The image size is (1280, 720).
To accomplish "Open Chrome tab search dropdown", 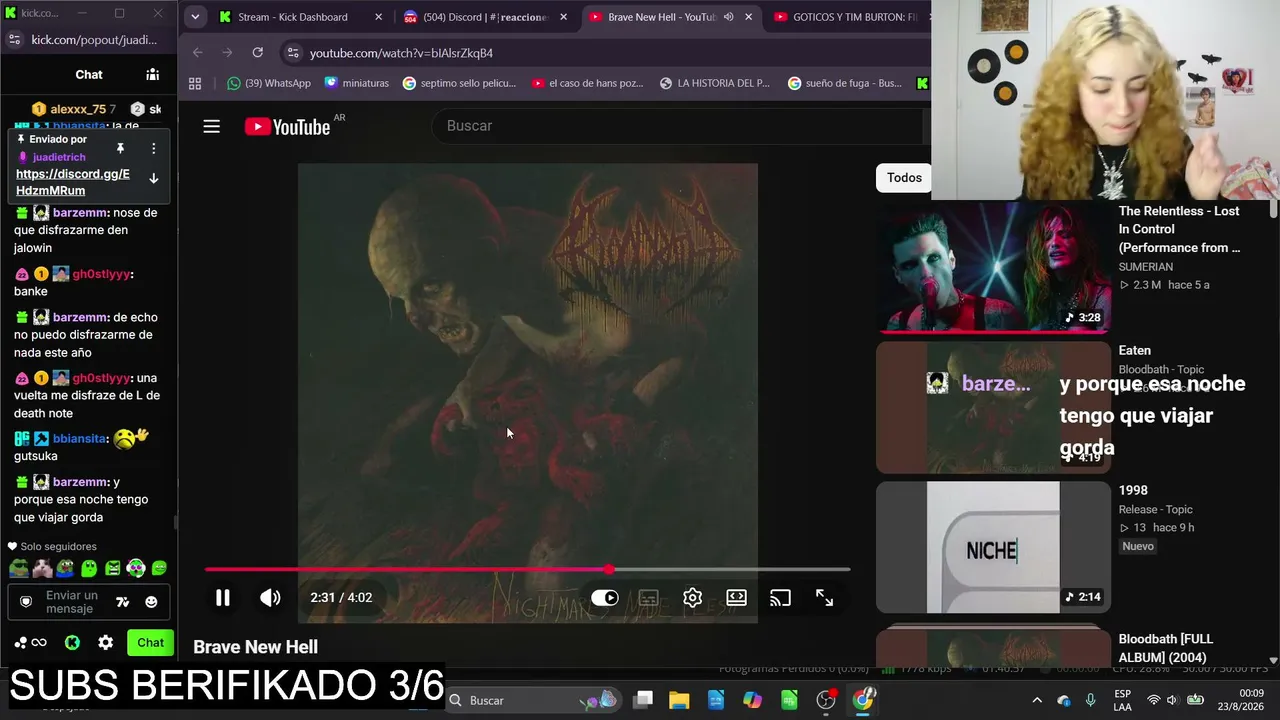I will pyautogui.click(x=195, y=17).
